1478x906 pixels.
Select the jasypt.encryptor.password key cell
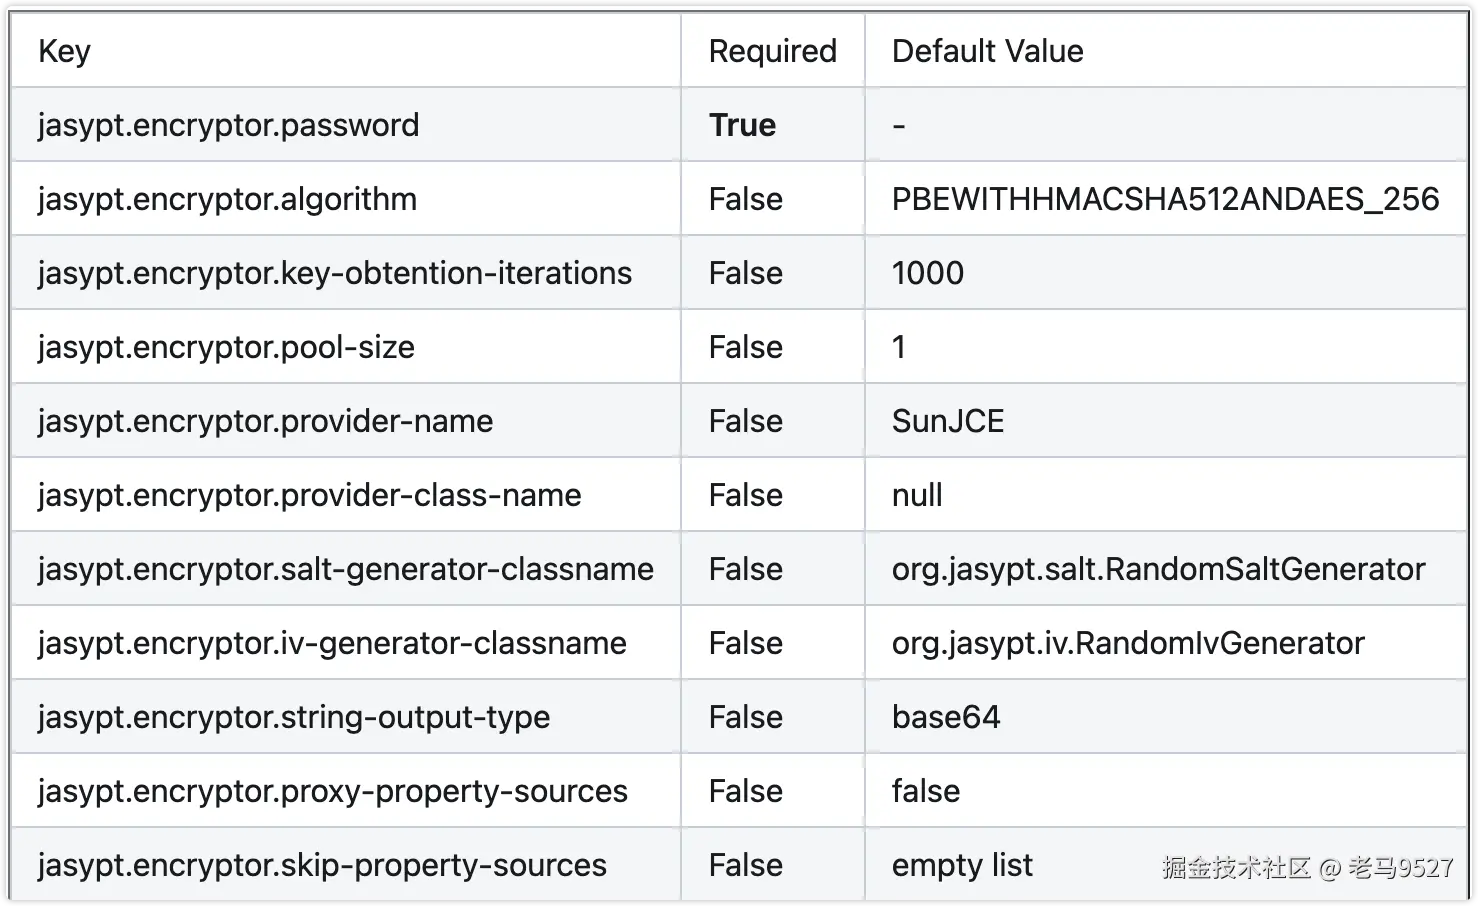tap(228, 125)
